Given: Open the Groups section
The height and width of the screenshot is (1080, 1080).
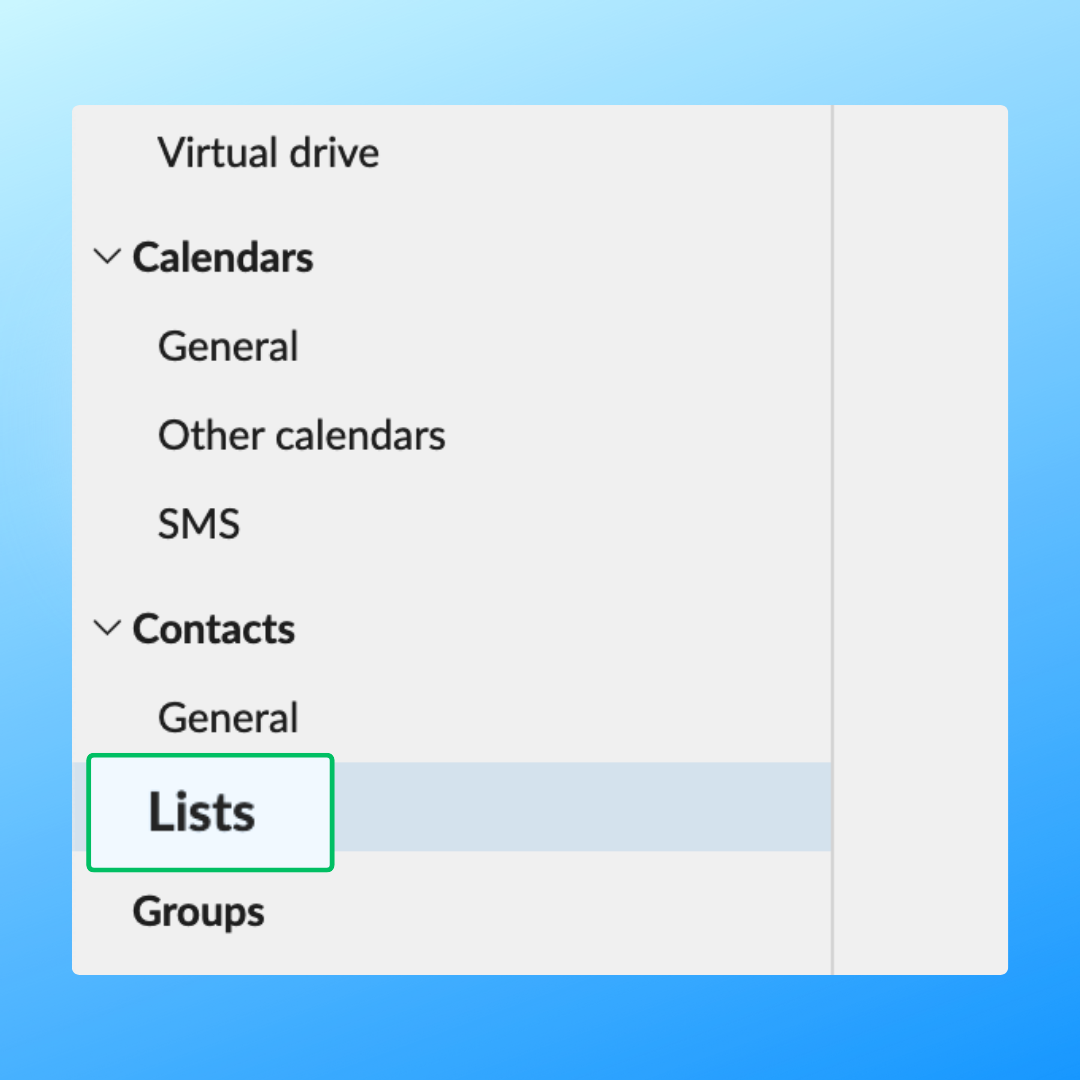Looking at the screenshot, I should click(198, 911).
